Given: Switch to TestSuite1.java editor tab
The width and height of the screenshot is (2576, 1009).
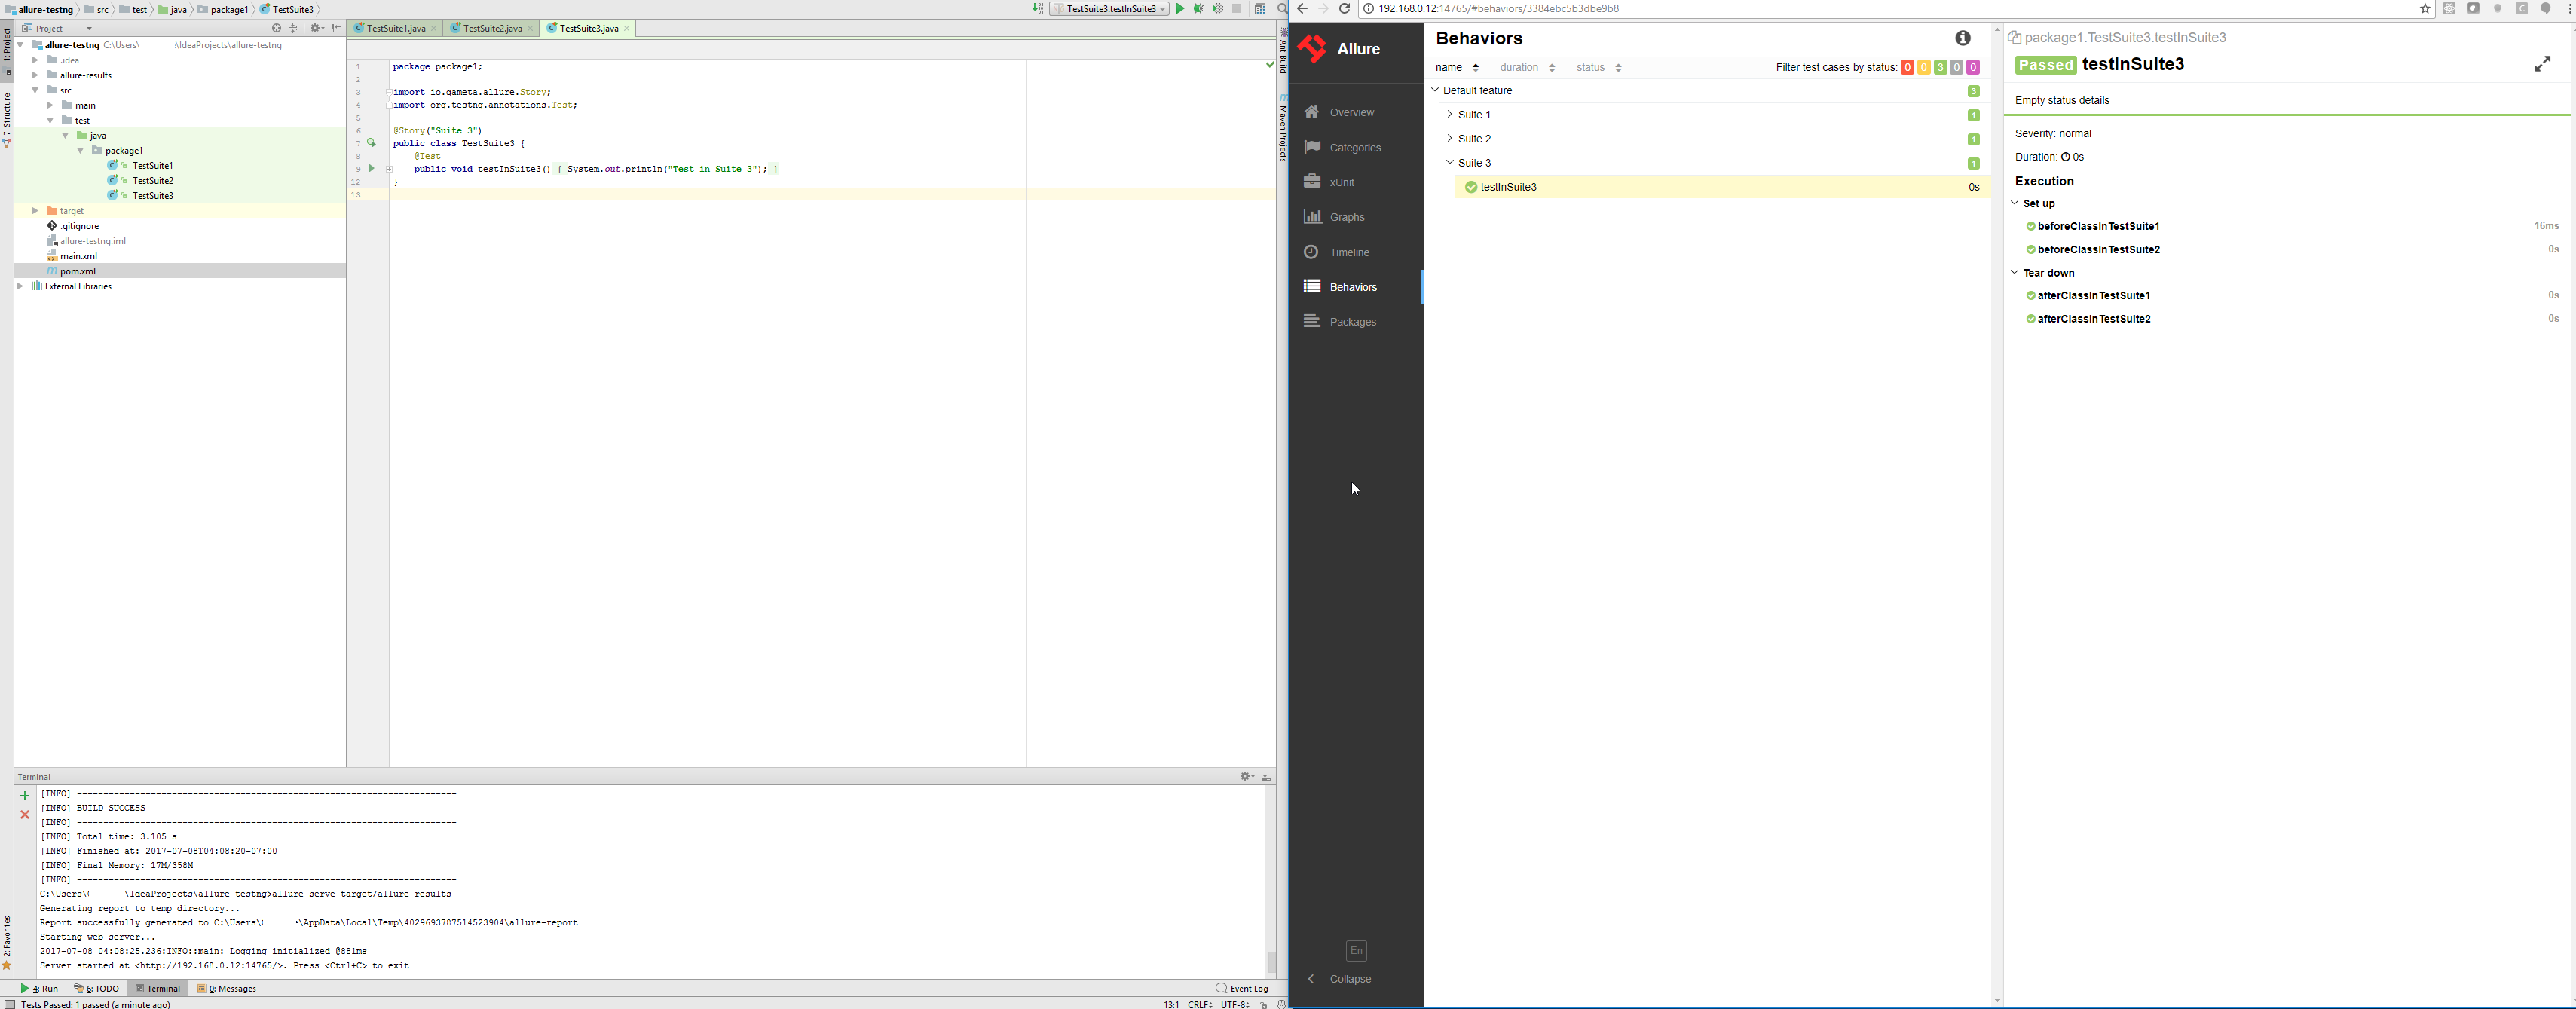Looking at the screenshot, I should [395, 29].
